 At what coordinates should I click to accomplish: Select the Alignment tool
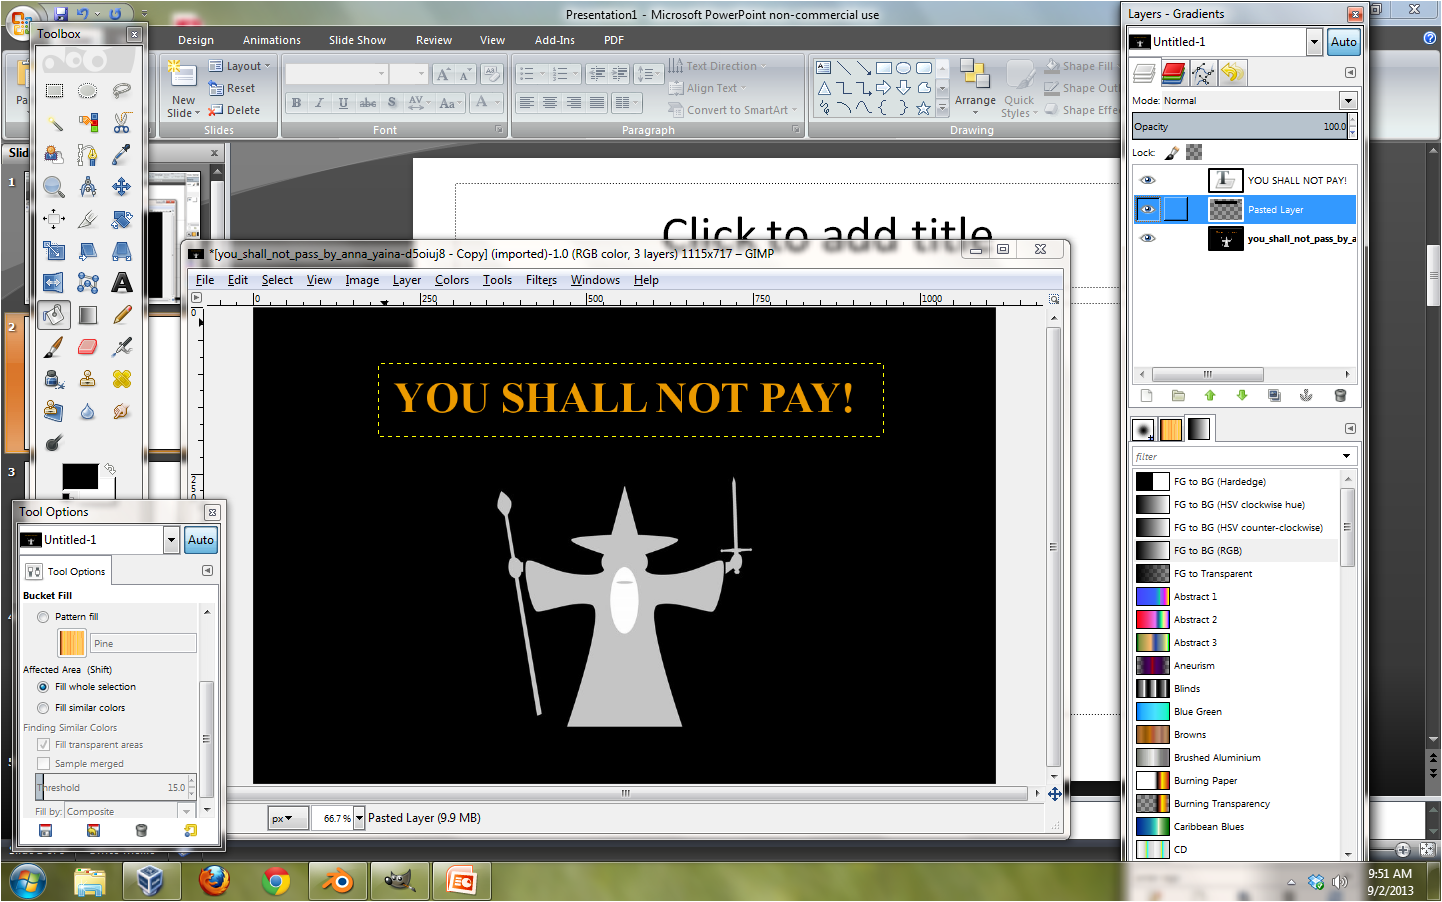(54, 219)
